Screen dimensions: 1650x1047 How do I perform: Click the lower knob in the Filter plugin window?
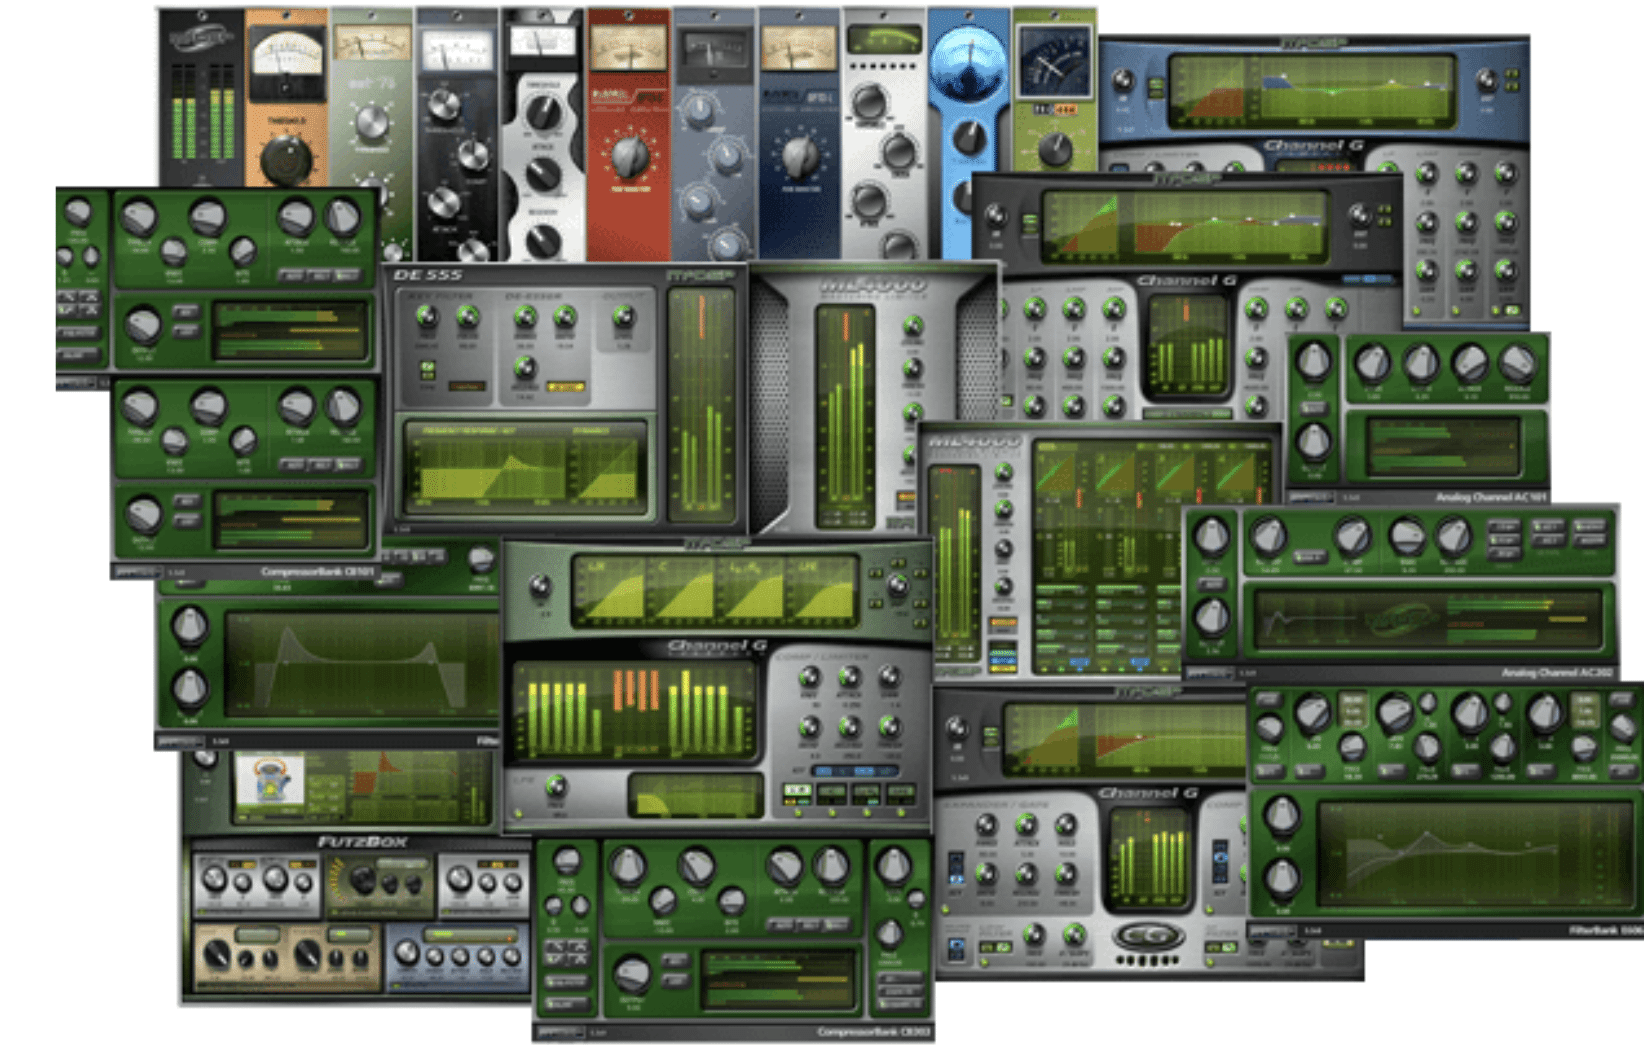pos(189,687)
